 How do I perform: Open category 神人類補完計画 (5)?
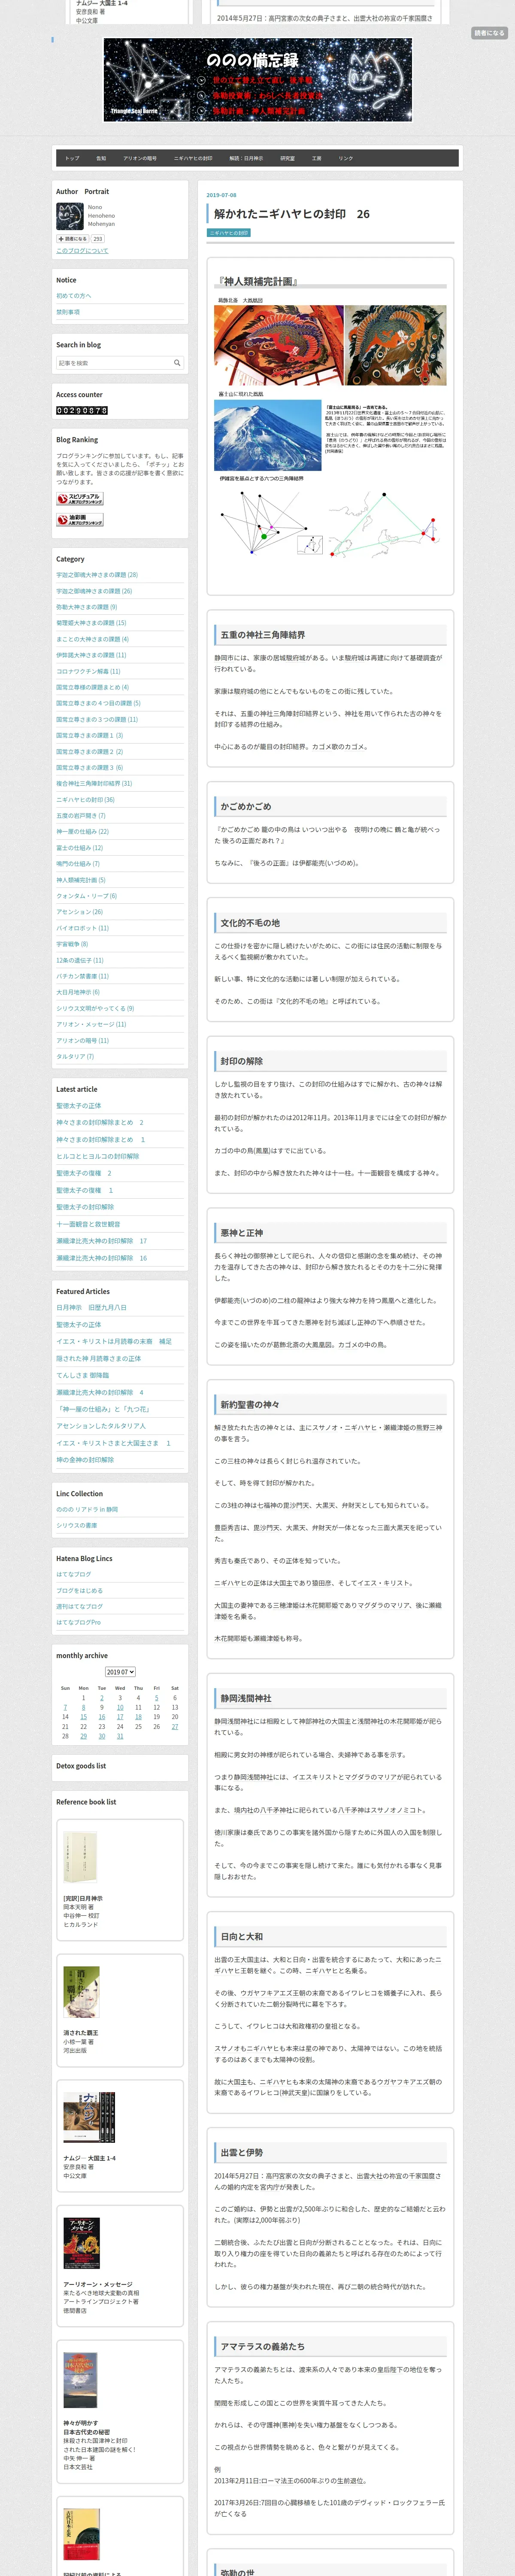tap(81, 880)
